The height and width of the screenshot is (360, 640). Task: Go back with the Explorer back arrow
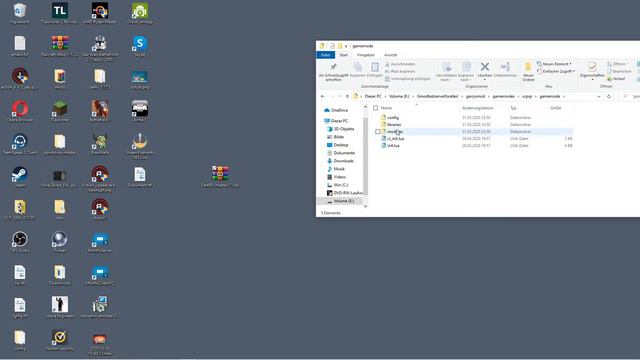point(323,96)
